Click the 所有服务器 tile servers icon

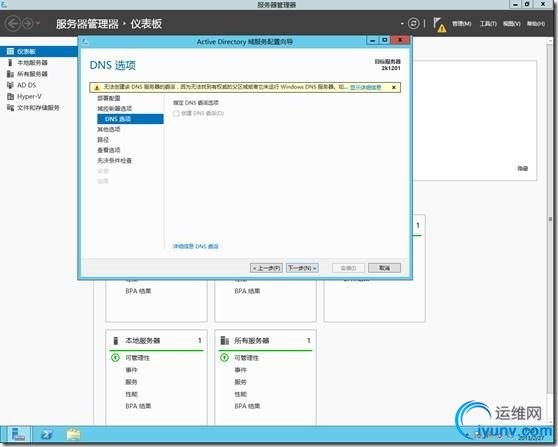(x=225, y=341)
